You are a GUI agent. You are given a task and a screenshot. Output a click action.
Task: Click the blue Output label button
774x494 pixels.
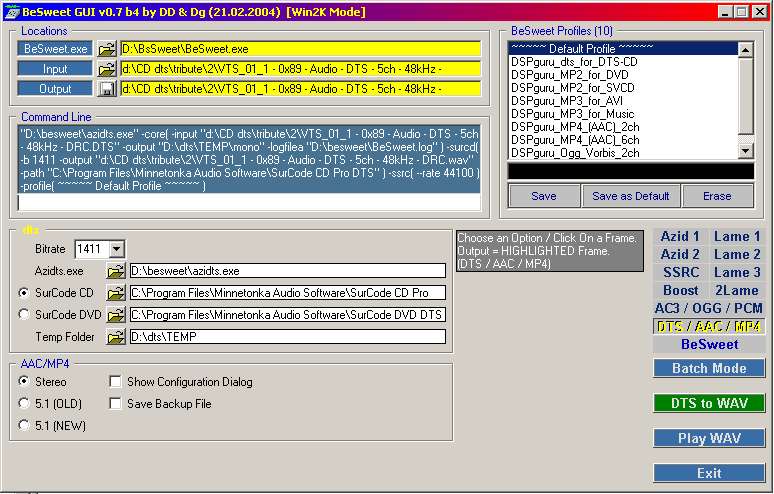click(x=55, y=89)
